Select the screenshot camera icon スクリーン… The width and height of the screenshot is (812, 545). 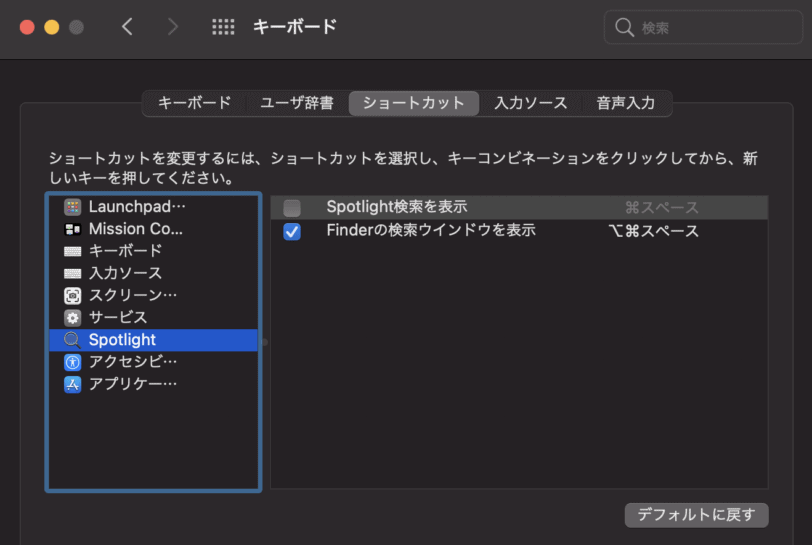72,295
